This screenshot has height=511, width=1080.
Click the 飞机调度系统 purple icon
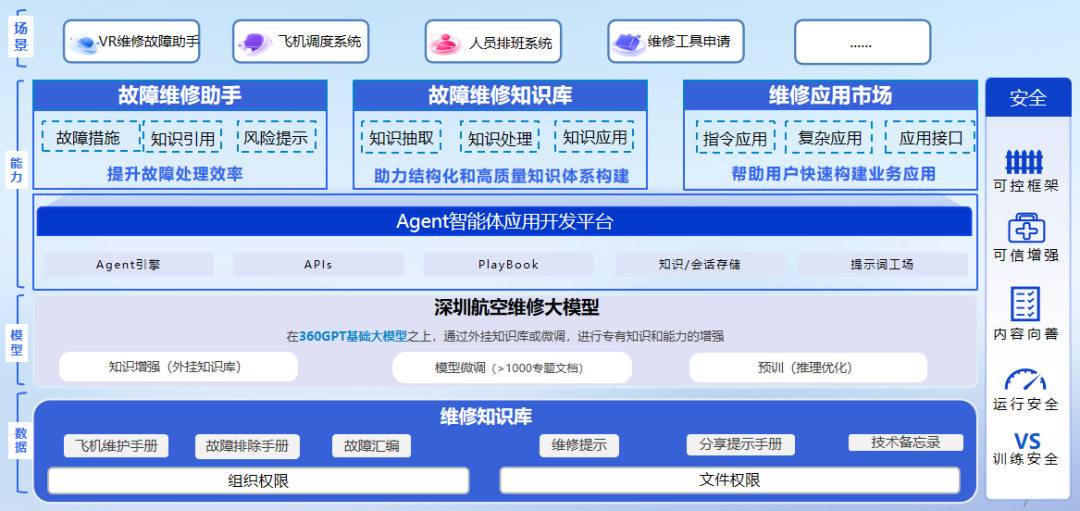(x=254, y=43)
